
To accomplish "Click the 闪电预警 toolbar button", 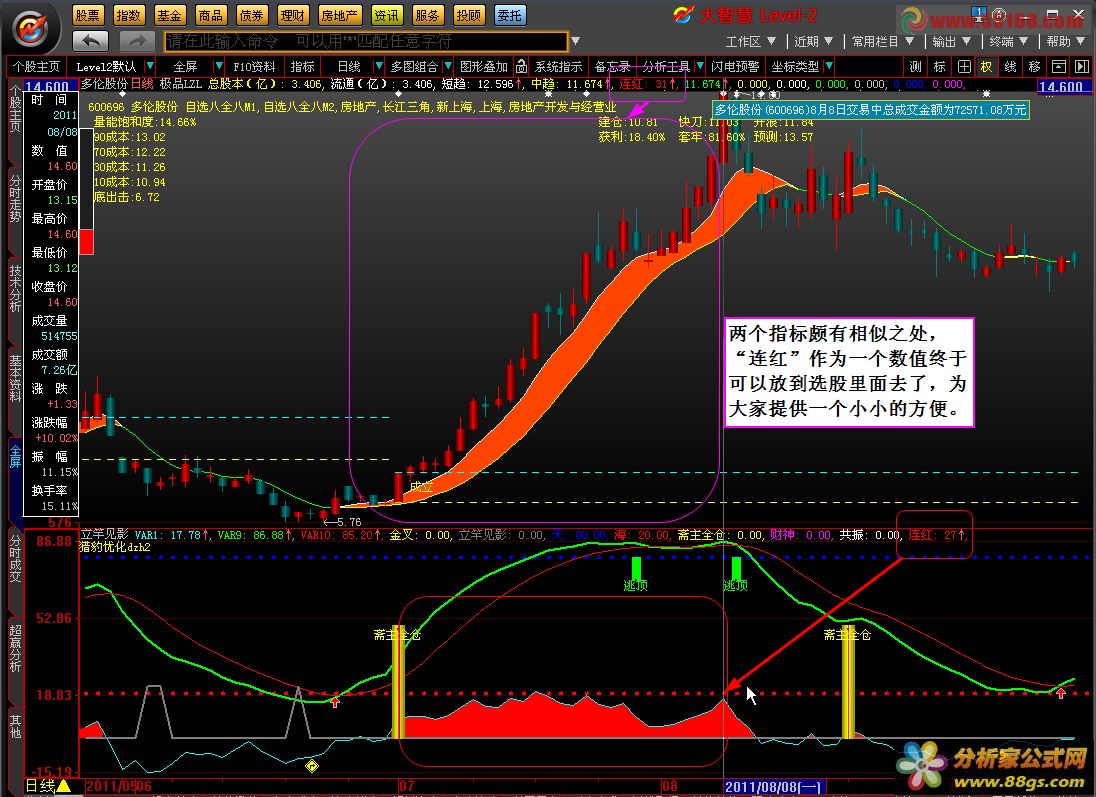I will [x=735, y=66].
